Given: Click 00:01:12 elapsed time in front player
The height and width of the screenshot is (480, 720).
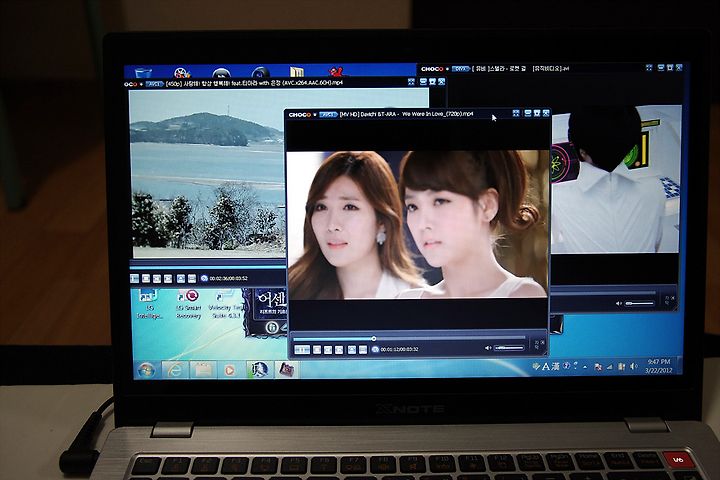Looking at the screenshot, I should coord(389,350).
